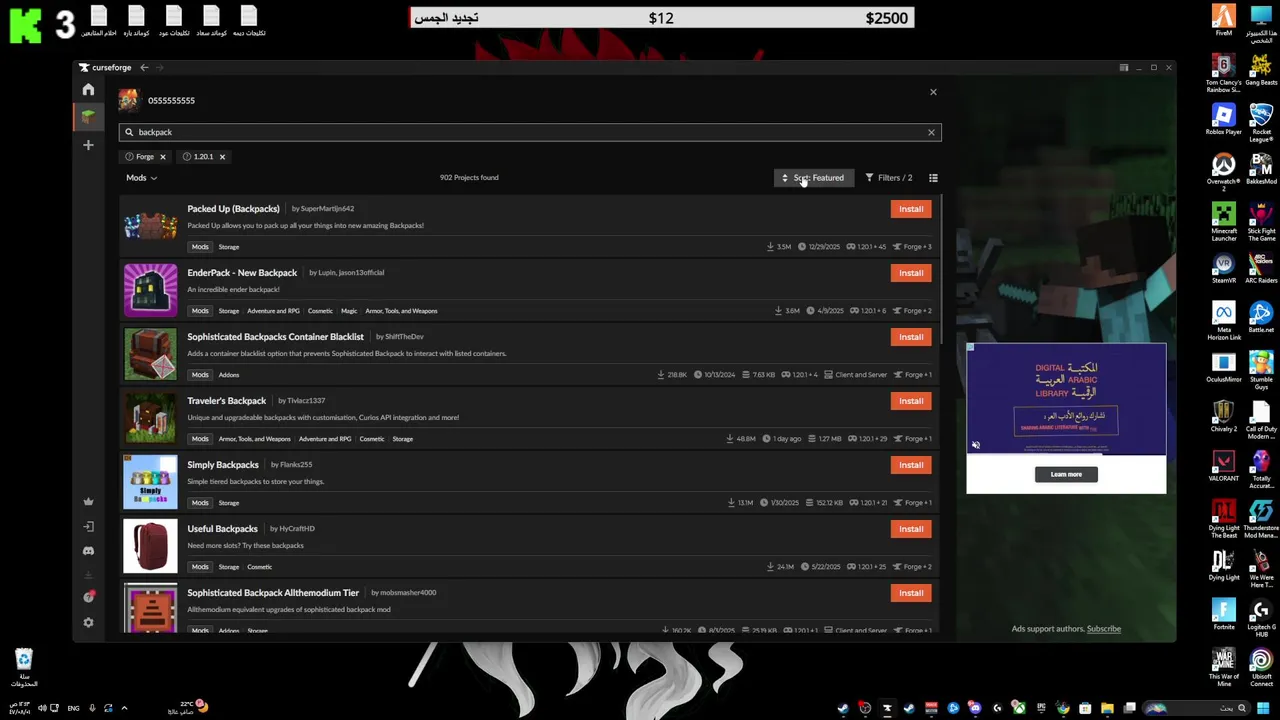The height and width of the screenshot is (720, 1280).
Task: Remove the 1.20.1 version filter chip
Action: point(222,157)
